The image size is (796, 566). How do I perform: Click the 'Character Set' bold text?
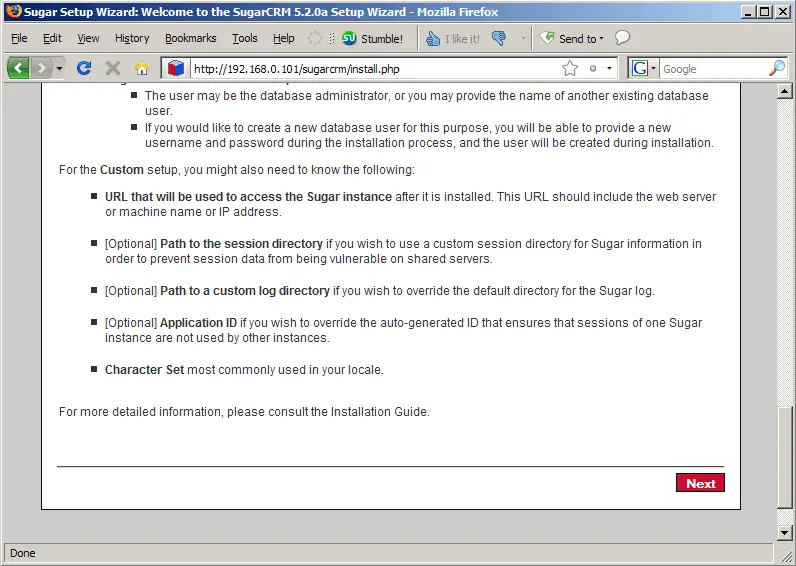coord(144,370)
